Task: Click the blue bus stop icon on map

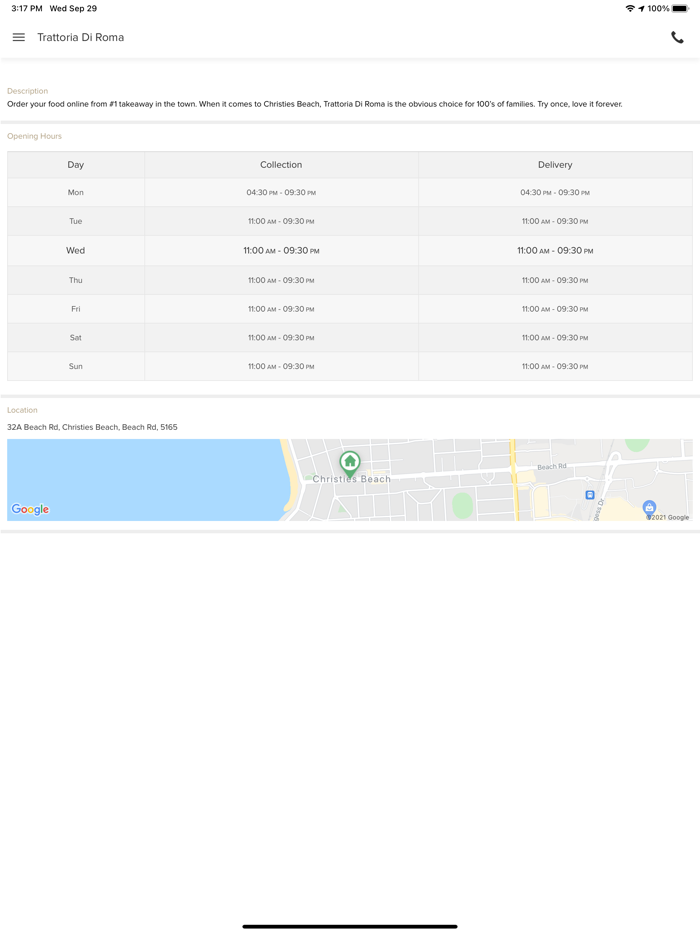Action: [x=590, y=495]
